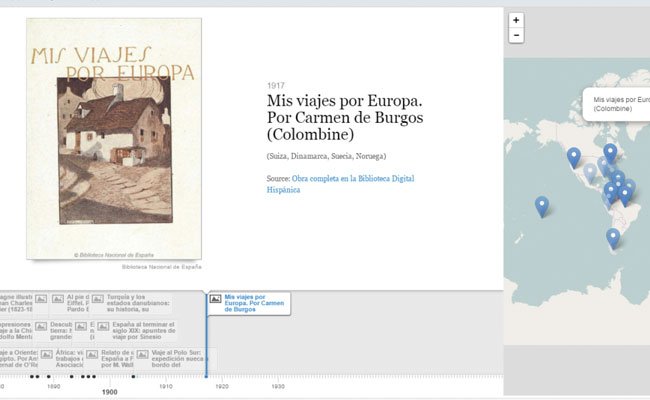The width and height of the screenshot is (650, 400).
Task: Zoom in on the map
Action: (516, 20)
